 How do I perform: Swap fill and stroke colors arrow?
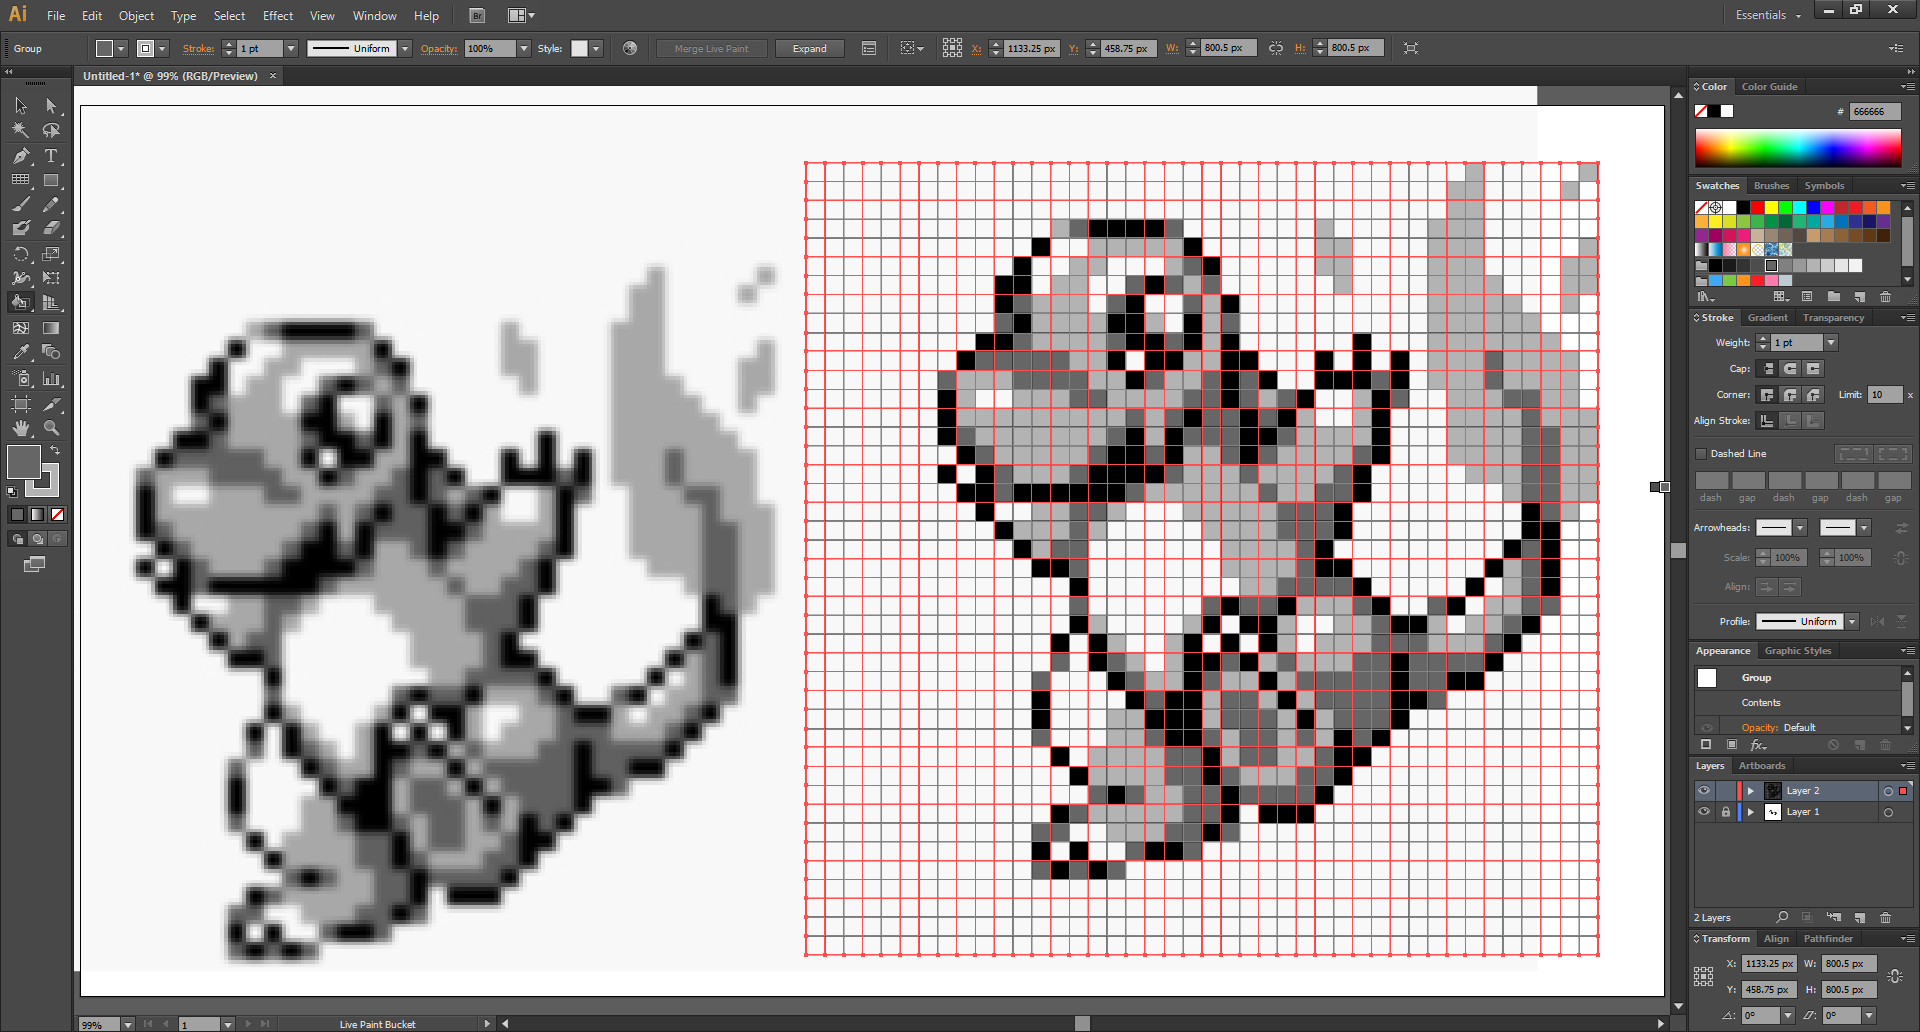tap(55, 451)
